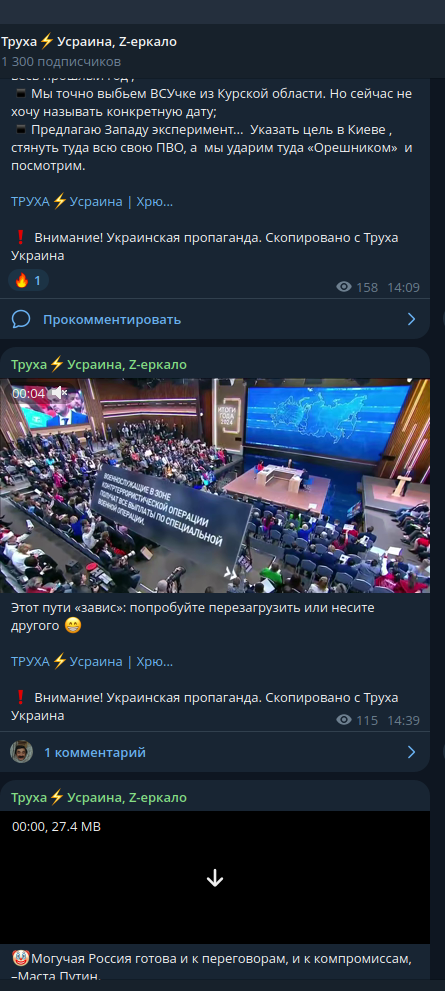The image size is (445, 991).
Task: Click the fire reaction on first post
Action: 28,280
